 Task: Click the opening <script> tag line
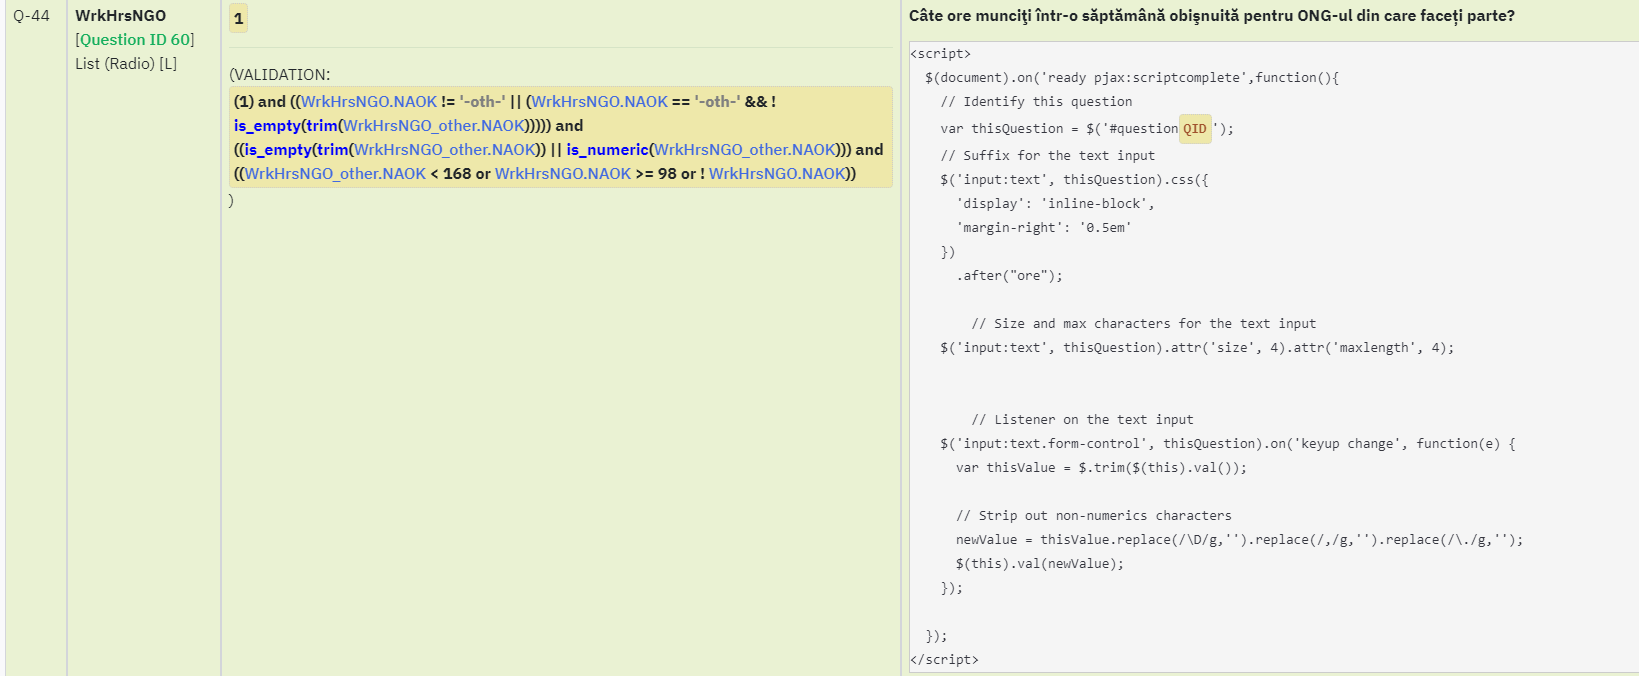point(940,54)
